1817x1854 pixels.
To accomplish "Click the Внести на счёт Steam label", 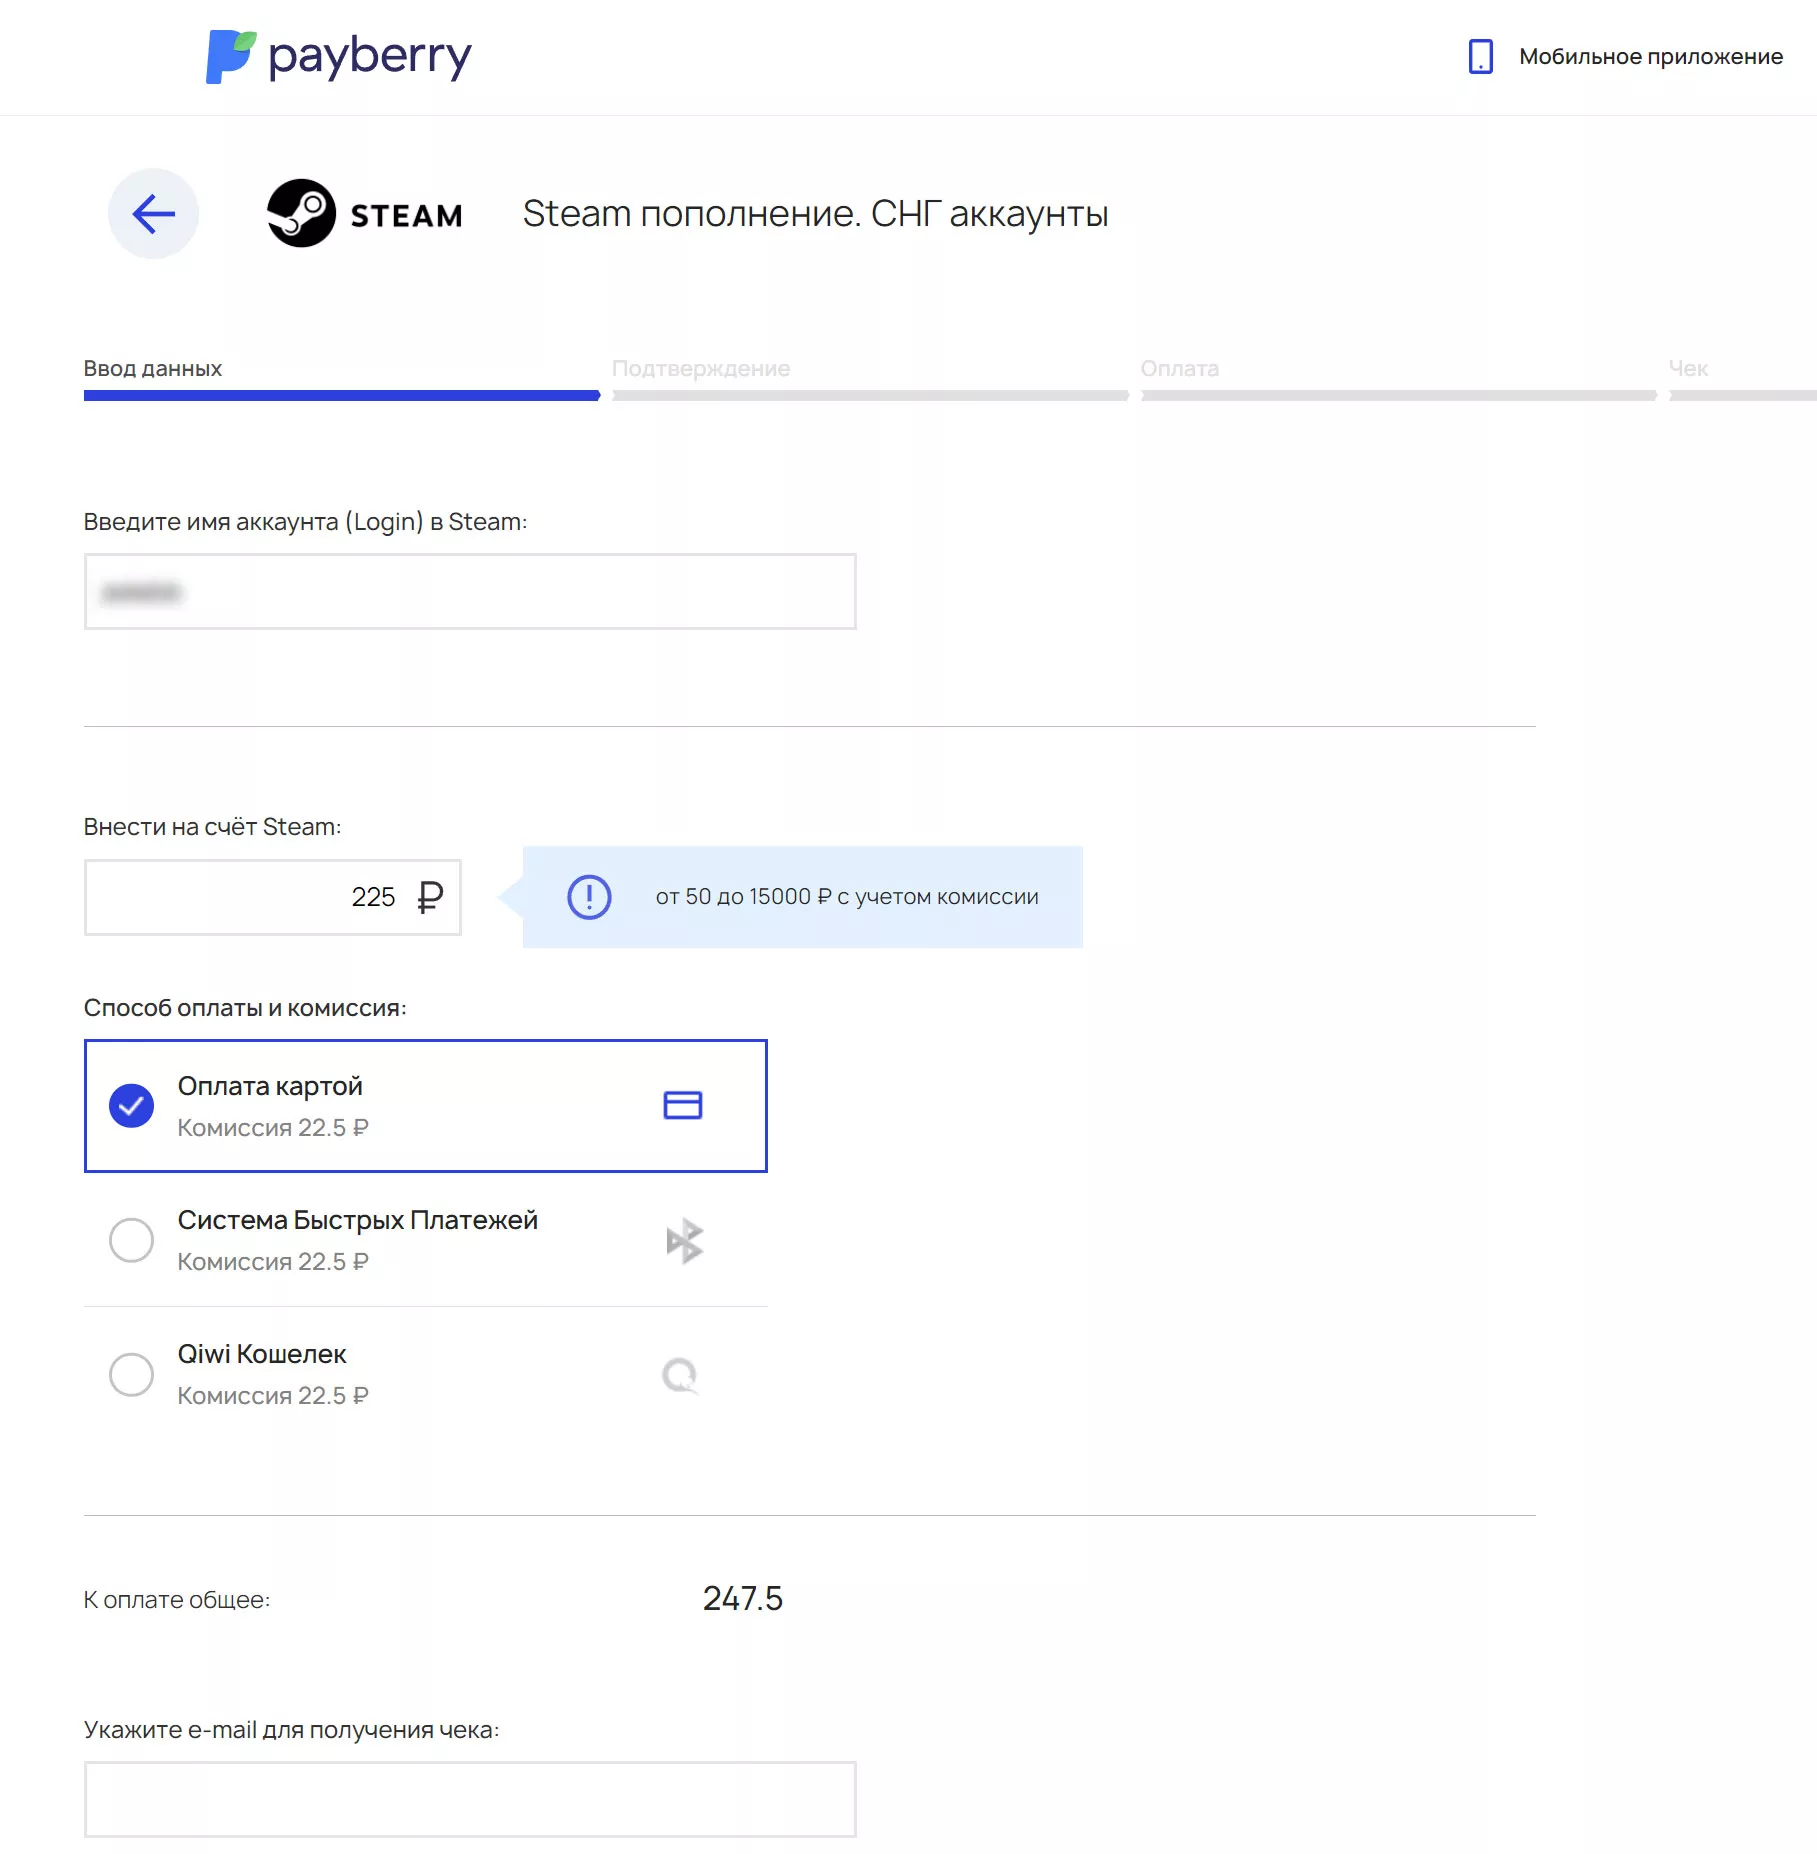I will [x=212, y=827].
